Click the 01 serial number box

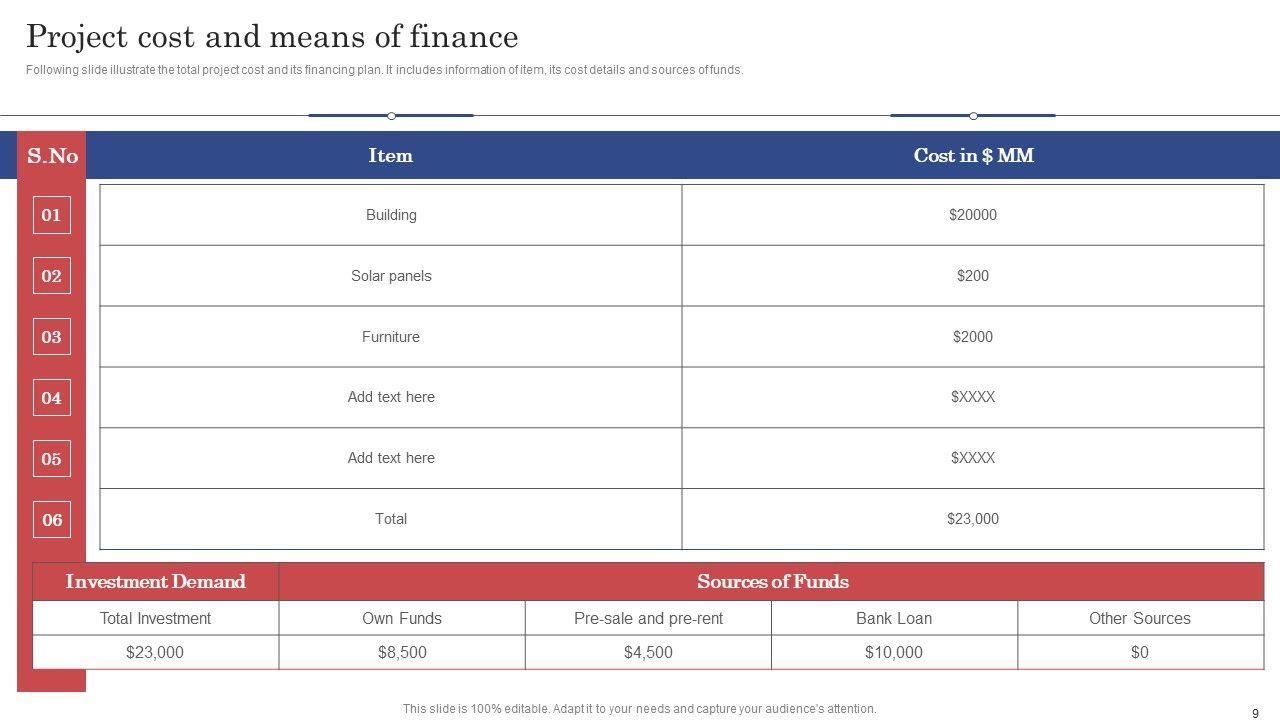51,215
